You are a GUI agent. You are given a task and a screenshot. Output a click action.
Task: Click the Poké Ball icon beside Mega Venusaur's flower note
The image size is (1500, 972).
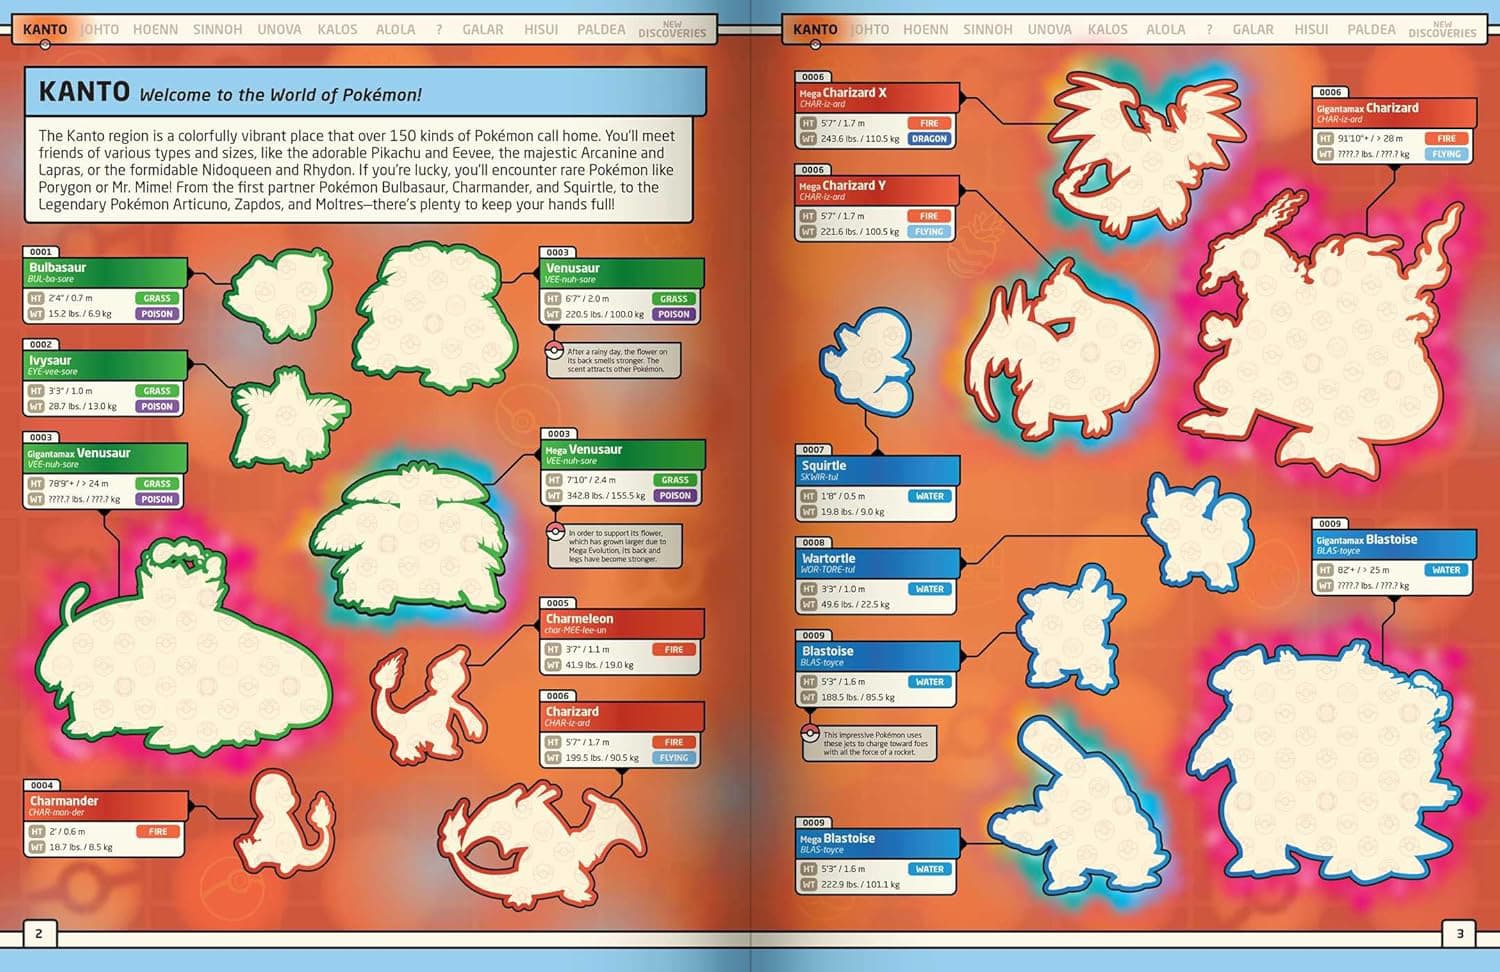pos(554,532)
